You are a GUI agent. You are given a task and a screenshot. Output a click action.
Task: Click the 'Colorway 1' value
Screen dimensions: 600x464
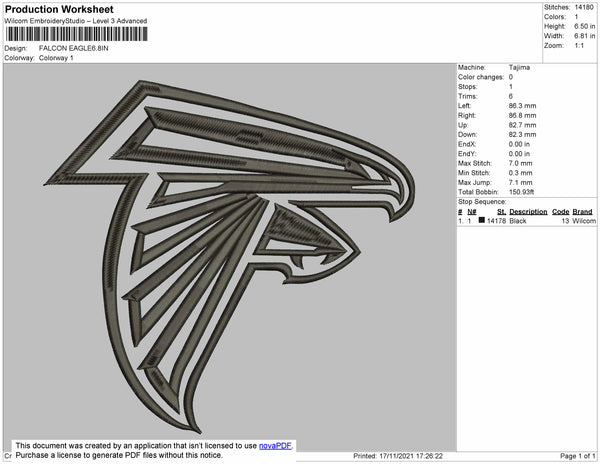click(x=56, y=58)
